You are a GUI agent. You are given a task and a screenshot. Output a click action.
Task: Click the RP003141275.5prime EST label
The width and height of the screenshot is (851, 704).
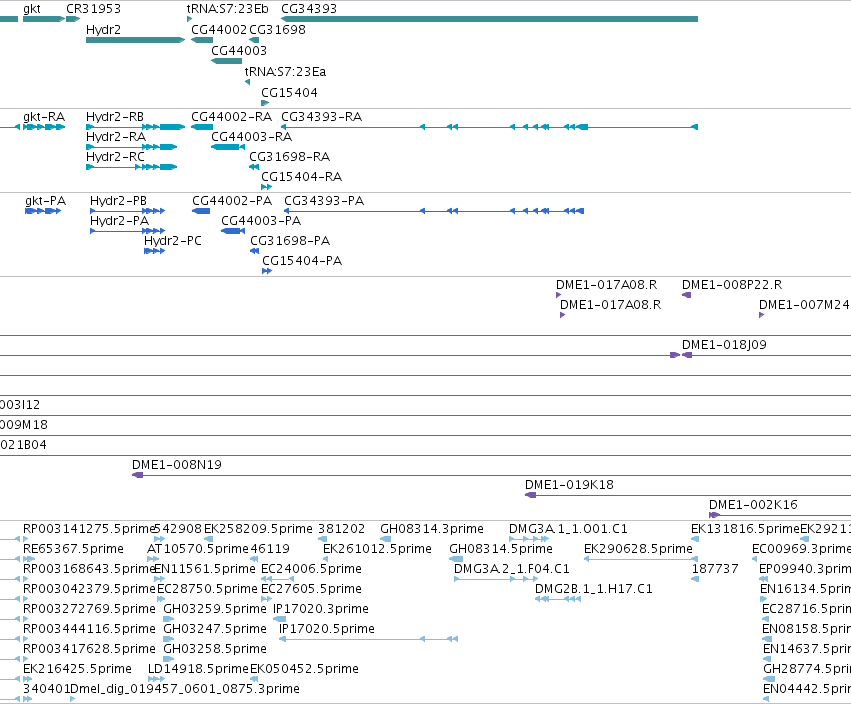tap(90, 529)
